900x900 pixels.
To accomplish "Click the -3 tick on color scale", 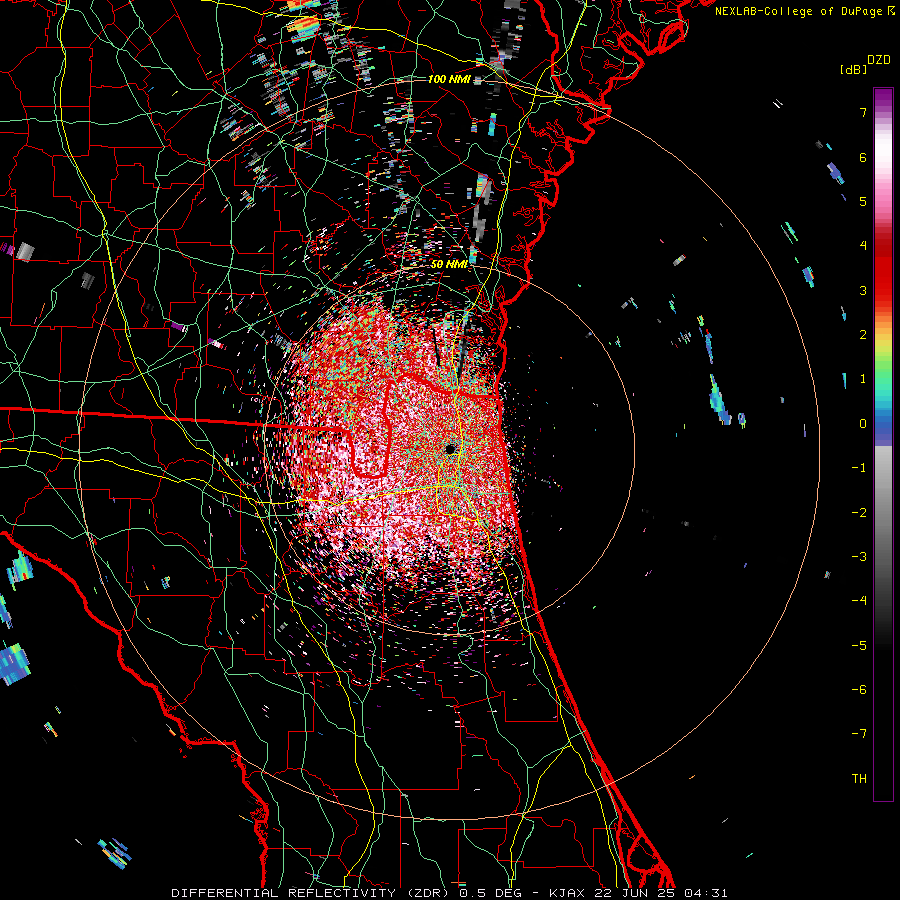I will [859, 557].
